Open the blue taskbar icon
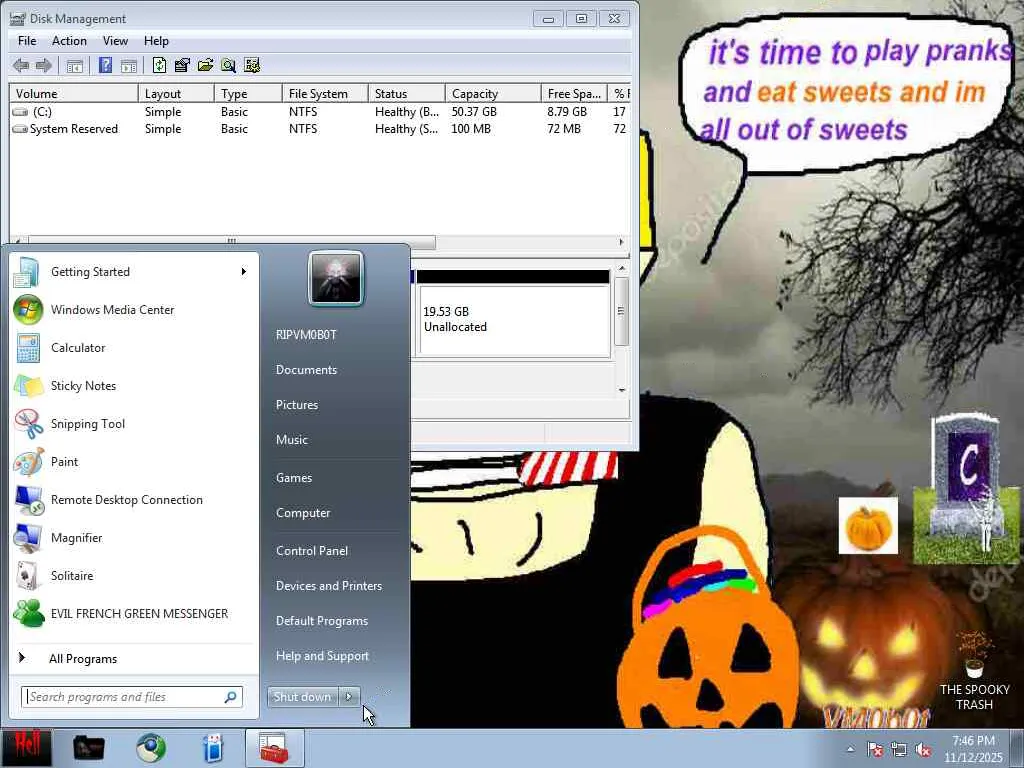This screenshot has height=768, width=1024. coord(213,748)
